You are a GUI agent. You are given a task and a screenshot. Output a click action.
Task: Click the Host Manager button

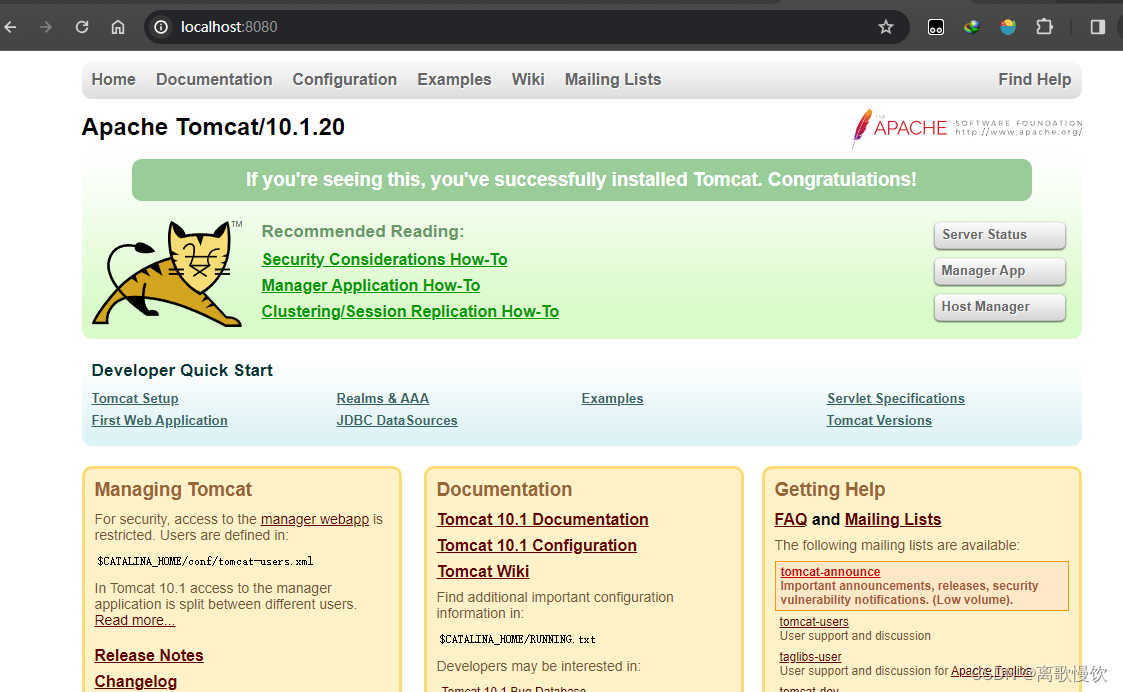[1000, 307]
